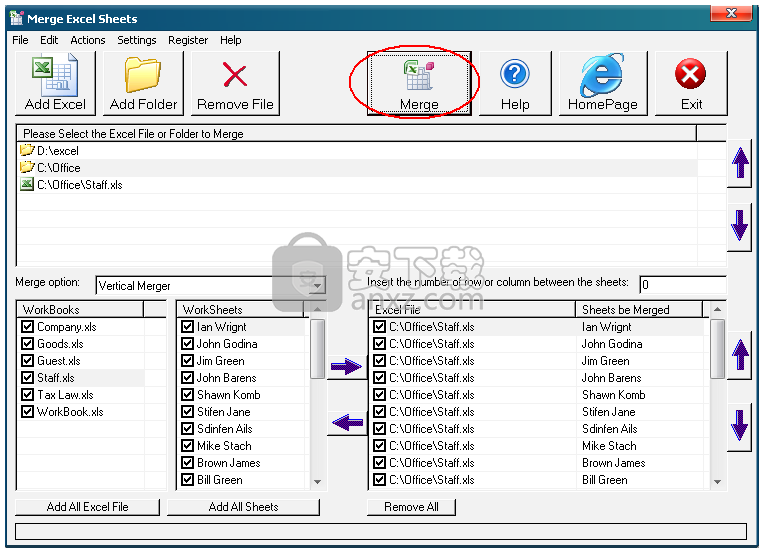Uncheck the Tax Law.xls workbook
Screen dimensions: 761x548
coord(27,395)
